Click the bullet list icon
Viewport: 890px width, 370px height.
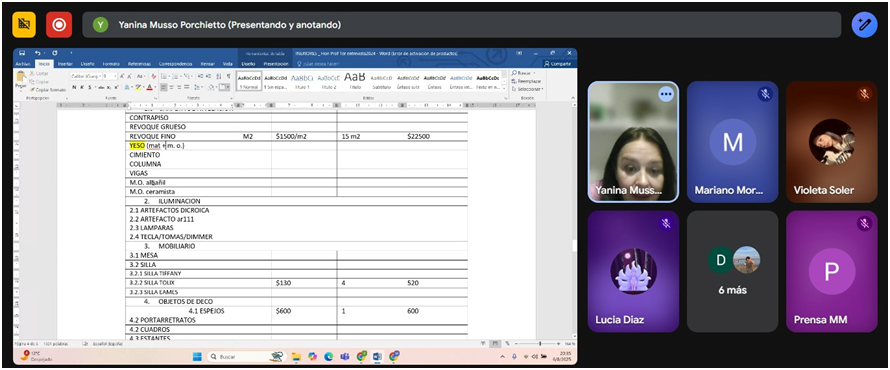pos(163,76)
